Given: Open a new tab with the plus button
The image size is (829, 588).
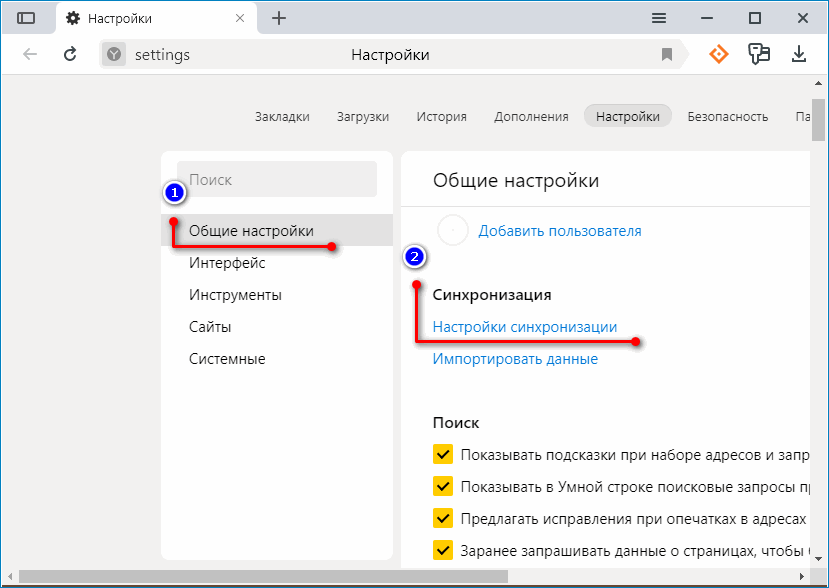Looking at the screenshot, I should click(278, 18).
